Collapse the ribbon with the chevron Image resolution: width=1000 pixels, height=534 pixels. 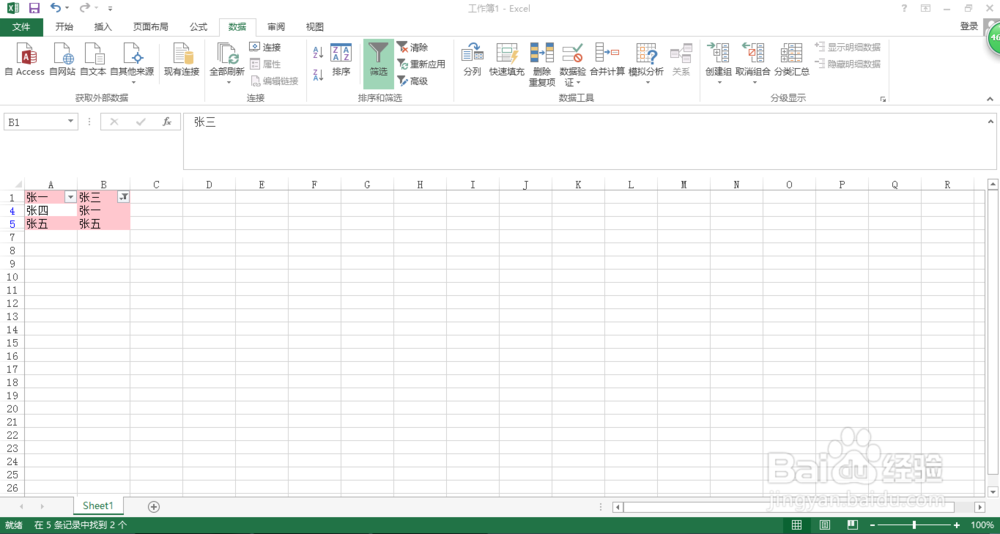(x=990, y=99)
